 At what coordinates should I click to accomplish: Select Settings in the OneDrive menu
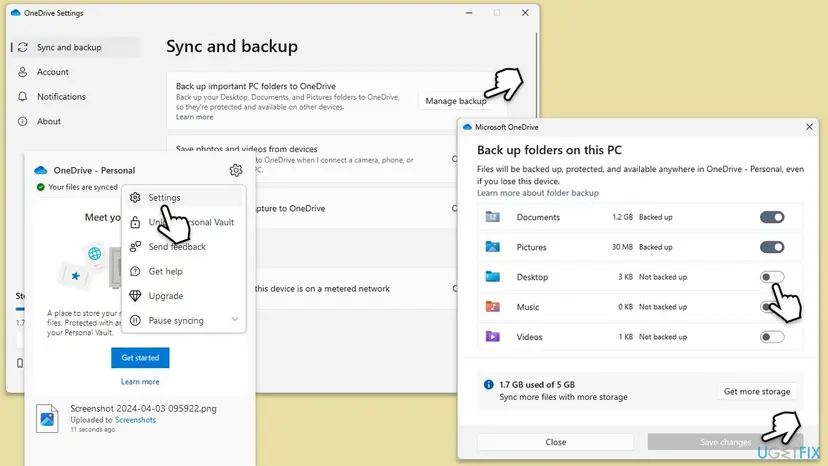pos(184,197)
